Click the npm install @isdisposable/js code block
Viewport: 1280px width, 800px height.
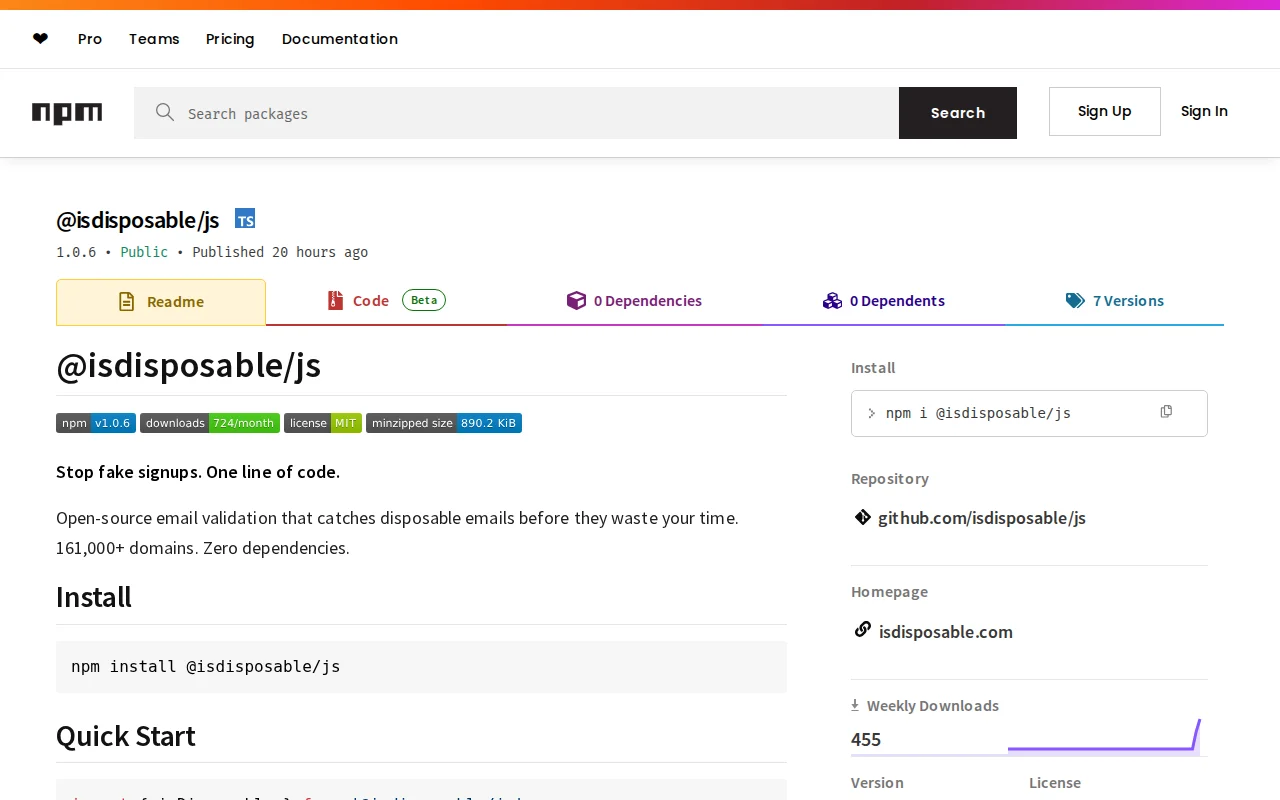click(421, 667)
